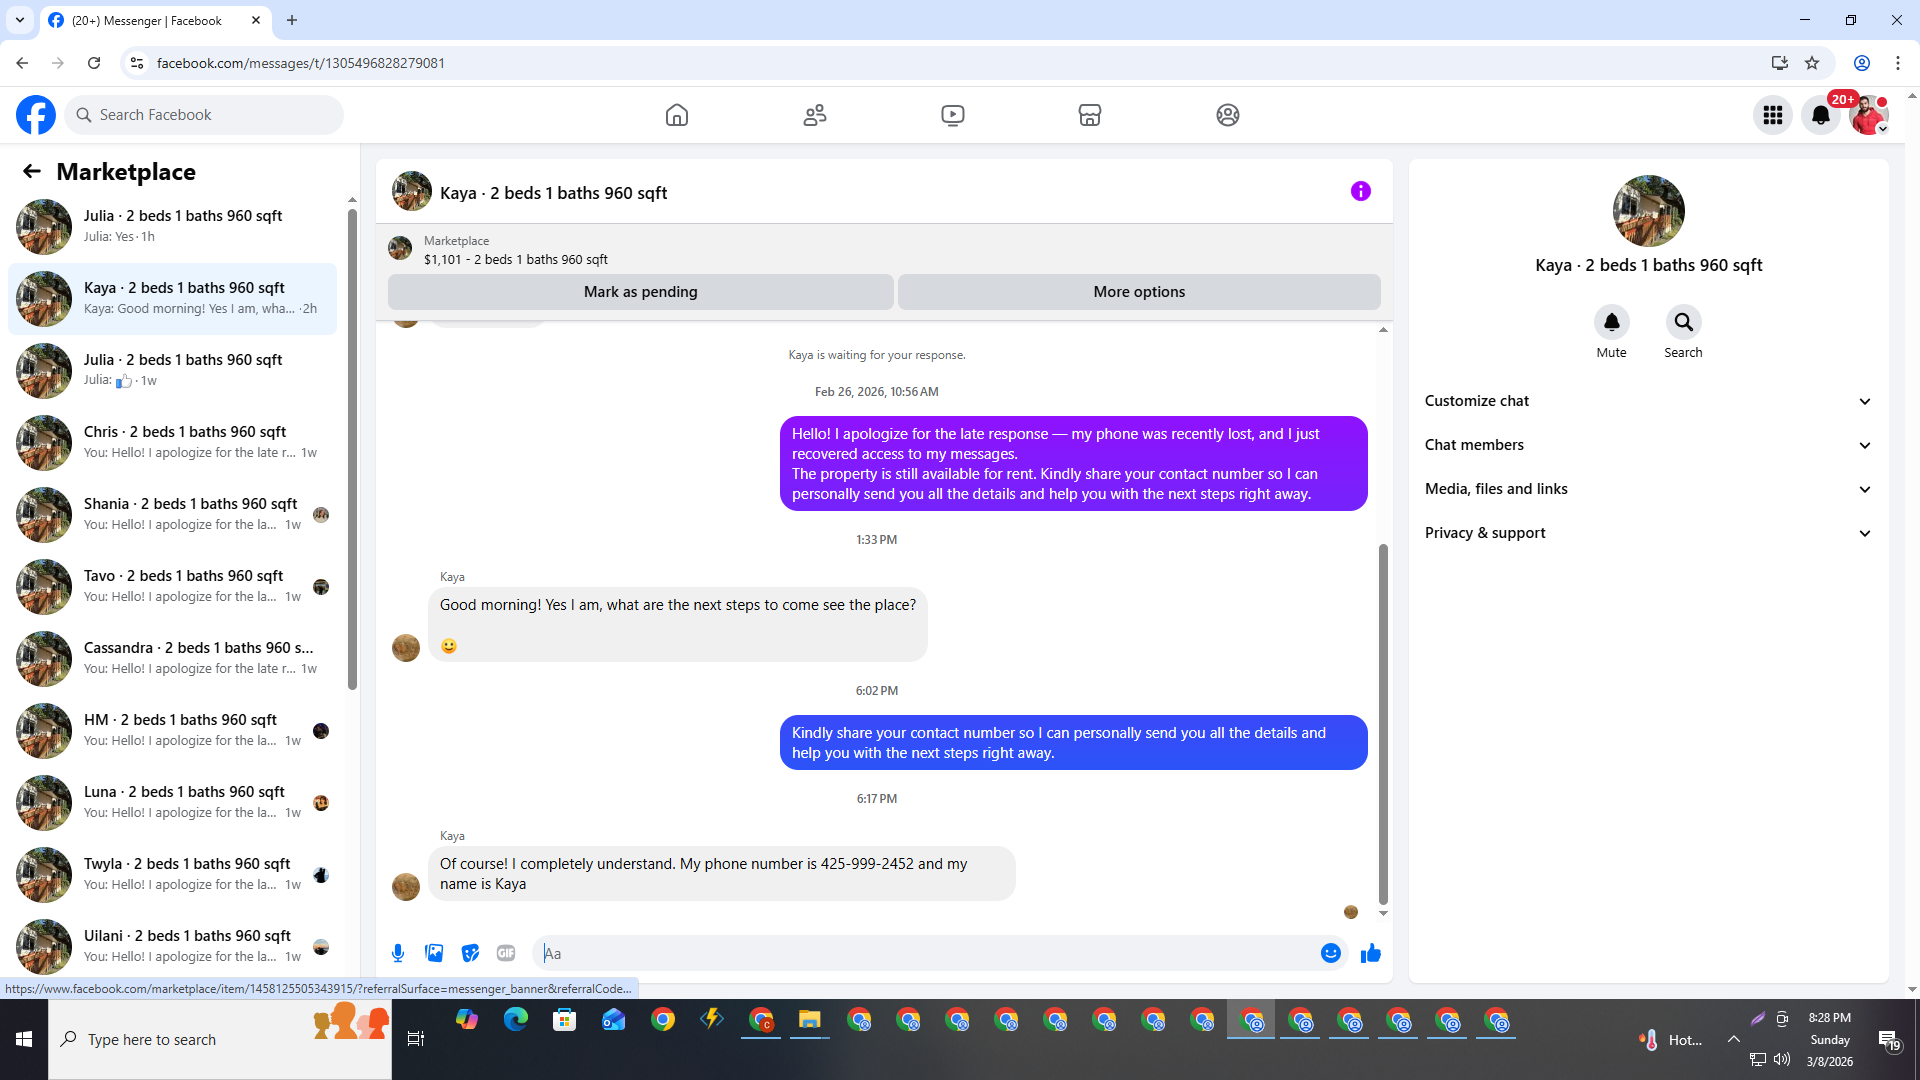1920x1080 pixels.
Task: Open the GIF picker
Action: 506,953
